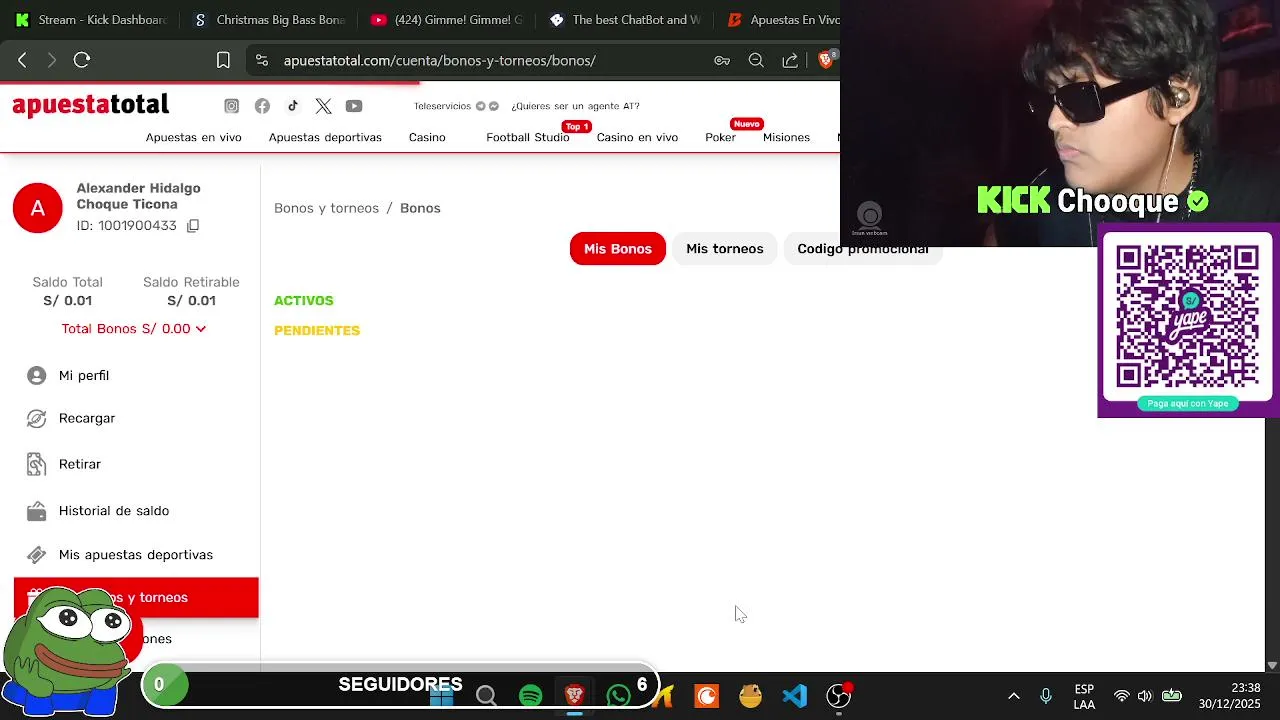Open the clock showing 23:38
1280x720 pixels.
[x=1230, y=696]
